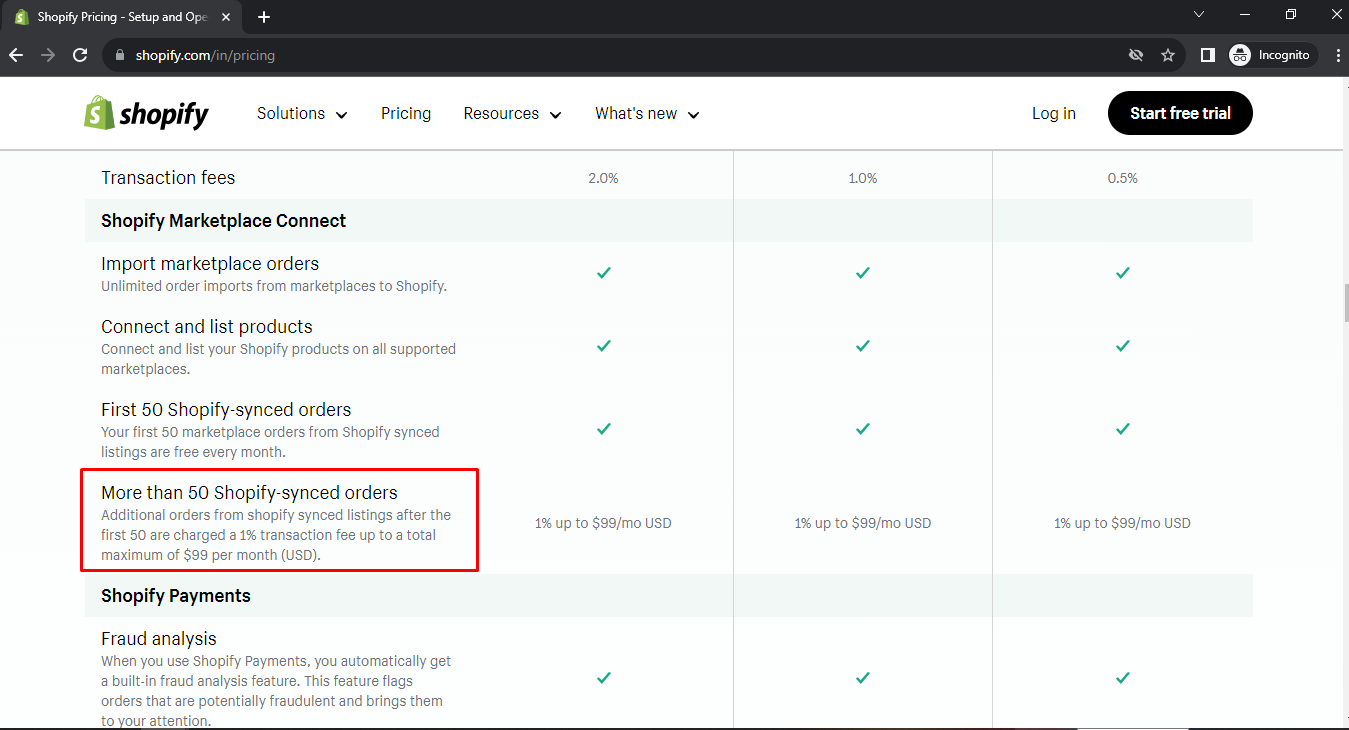This screenshot has width=1349, height=730.
Task: Click first plan checkmark for Import marketplace orders
Action: tap(603, 272)
